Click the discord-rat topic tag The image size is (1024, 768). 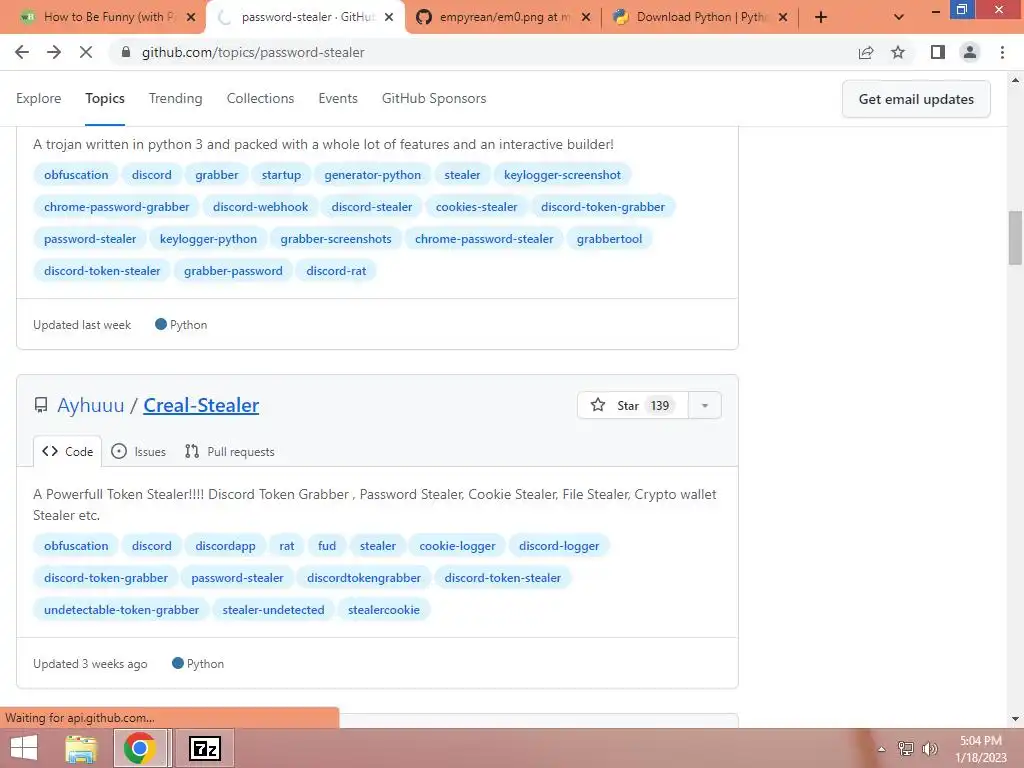(x=336, y=271)
